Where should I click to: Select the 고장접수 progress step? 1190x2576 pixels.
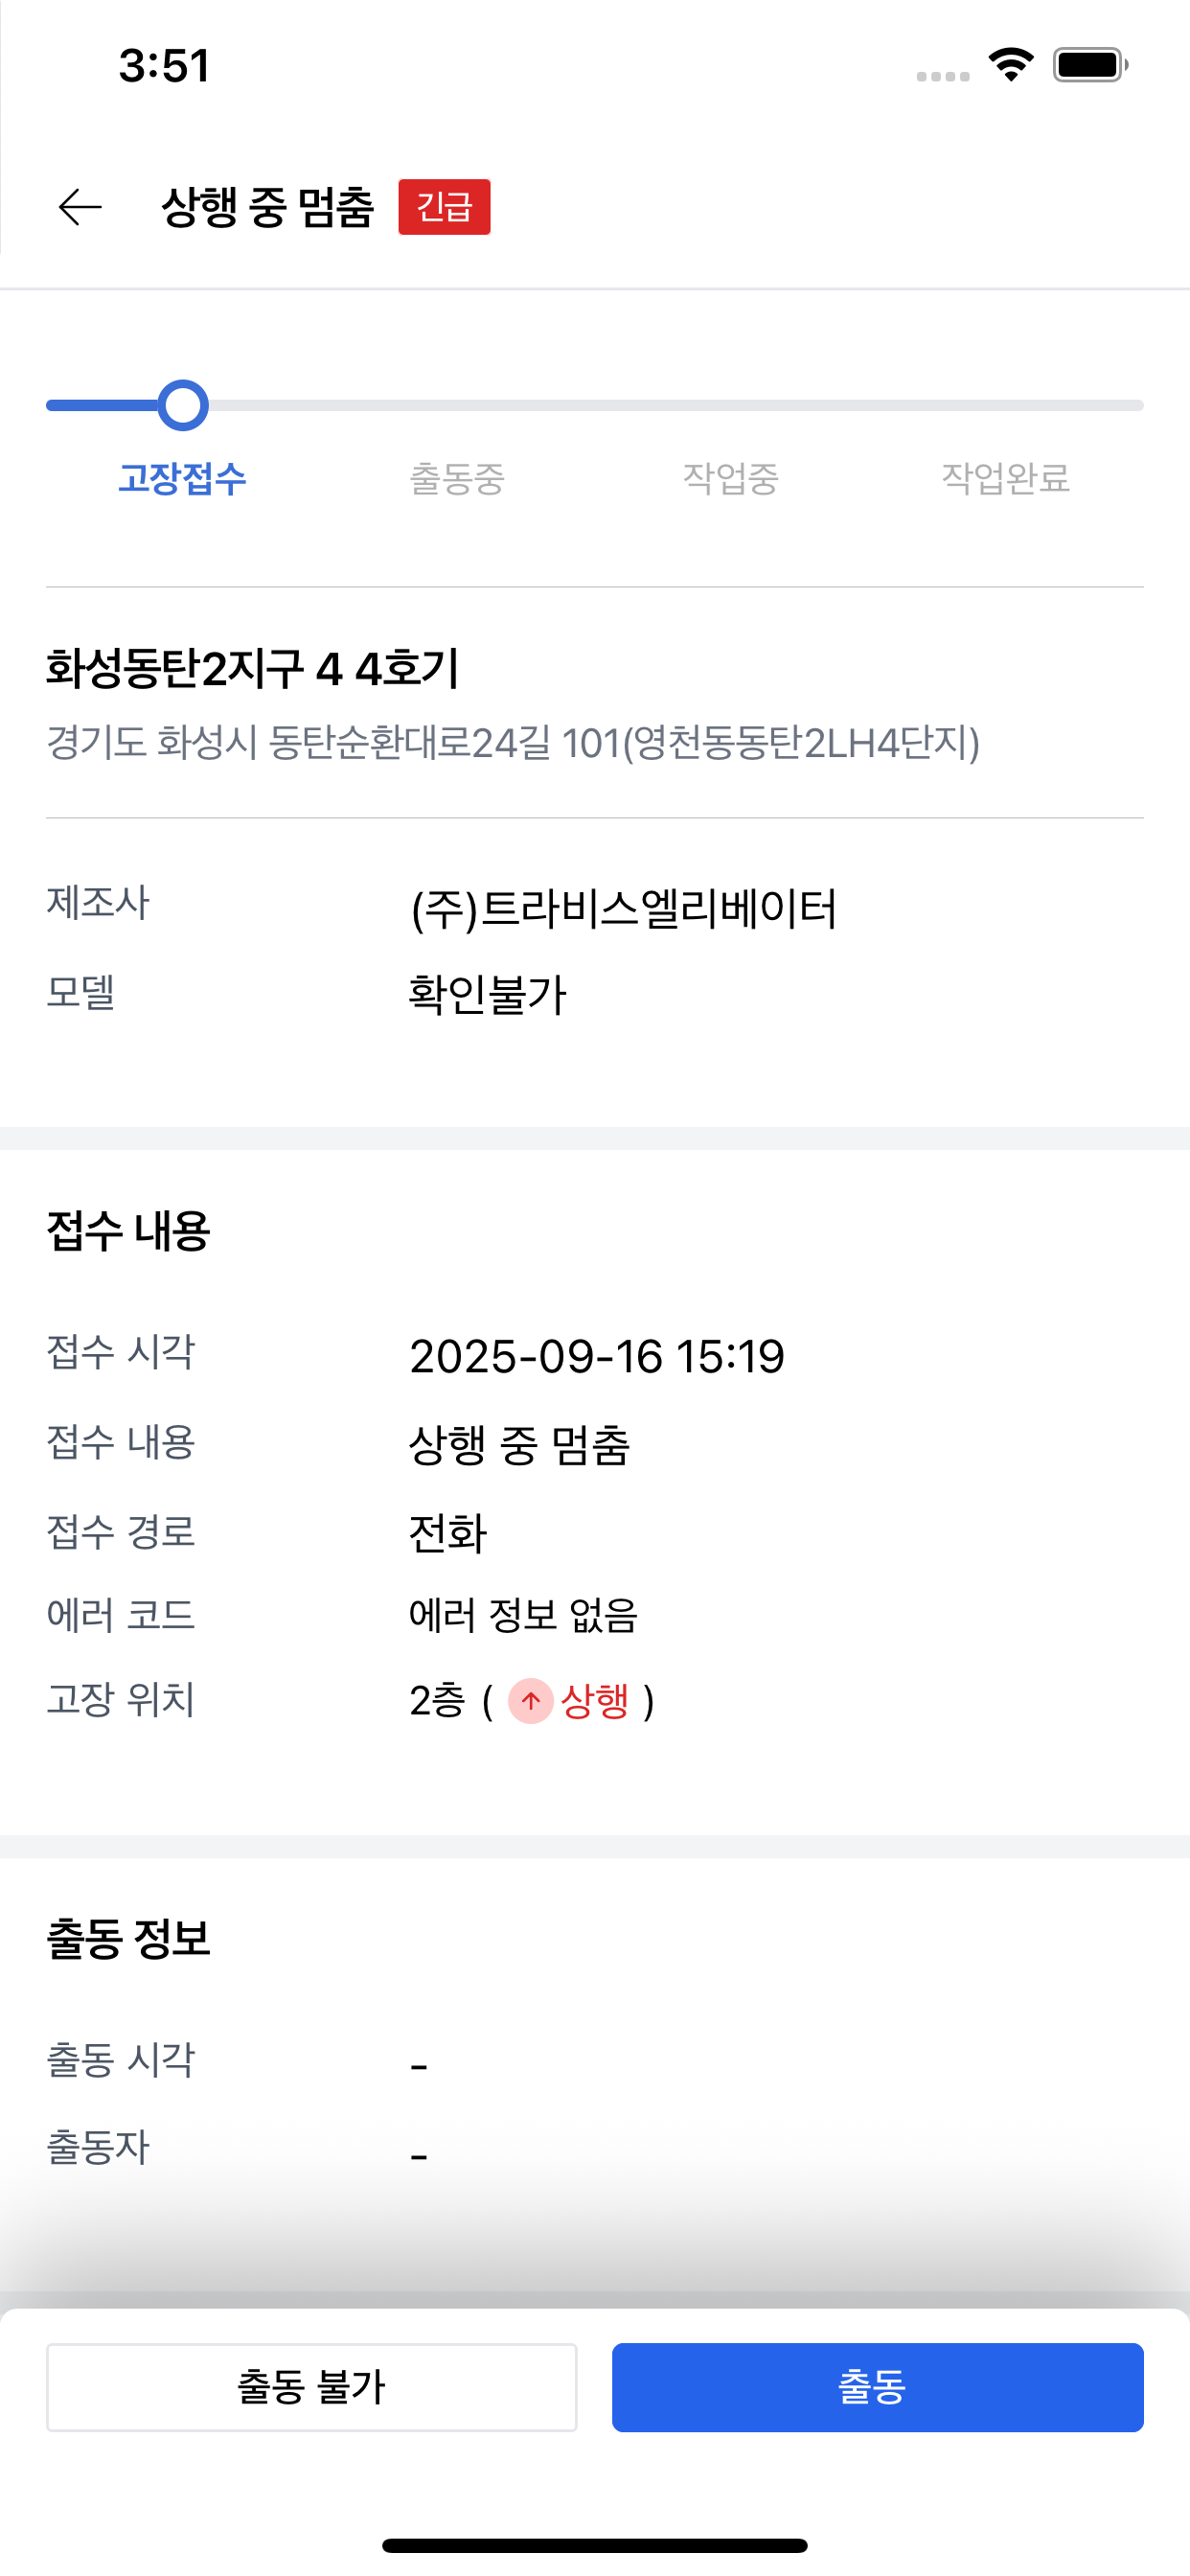pyautogui.click(x=182, y=479)
